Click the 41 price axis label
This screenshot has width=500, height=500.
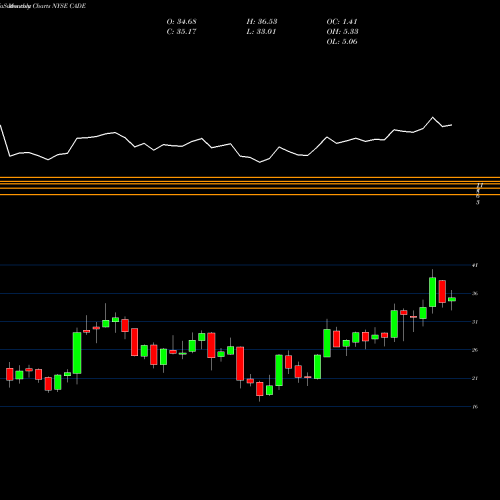pyautogui.click(x=475, y=265)
